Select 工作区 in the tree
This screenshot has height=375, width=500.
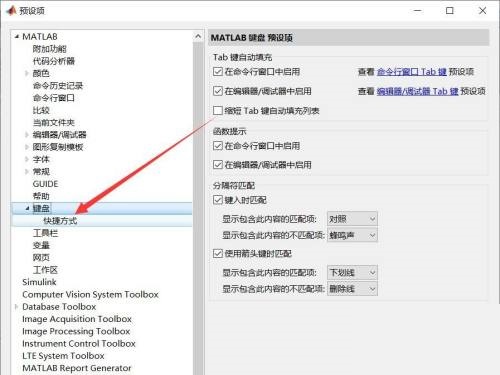(x=45, y=270)
